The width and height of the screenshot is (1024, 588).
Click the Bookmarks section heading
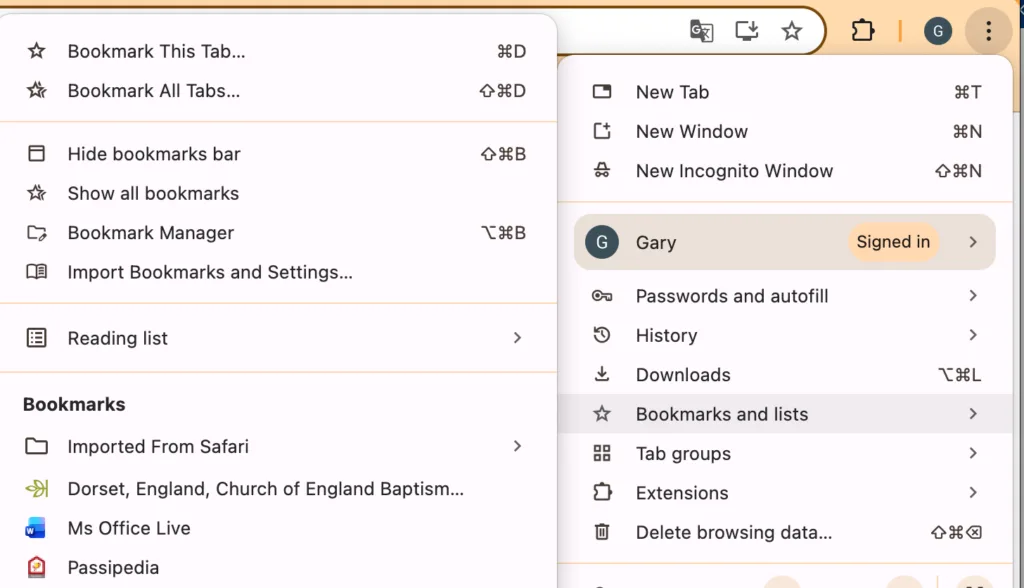click(x=74, y=404)
